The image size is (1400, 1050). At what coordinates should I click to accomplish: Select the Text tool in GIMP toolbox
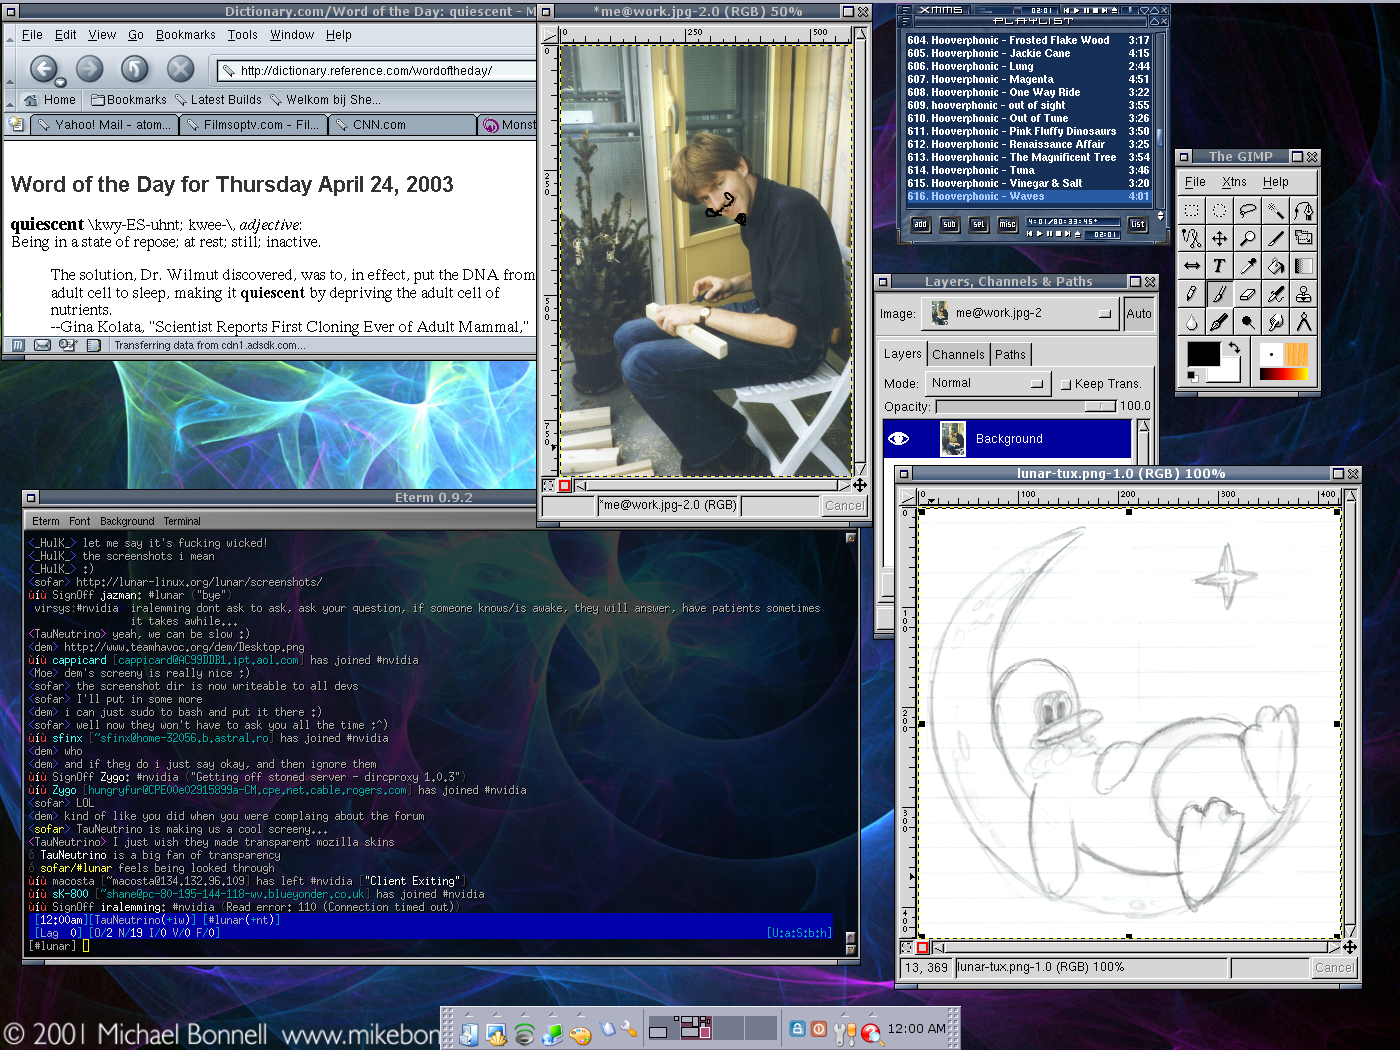click(x=1219, y=266)
